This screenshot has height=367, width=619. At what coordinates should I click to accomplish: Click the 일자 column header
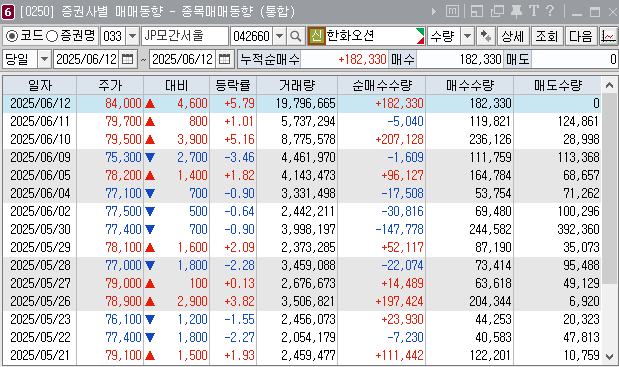40,85
